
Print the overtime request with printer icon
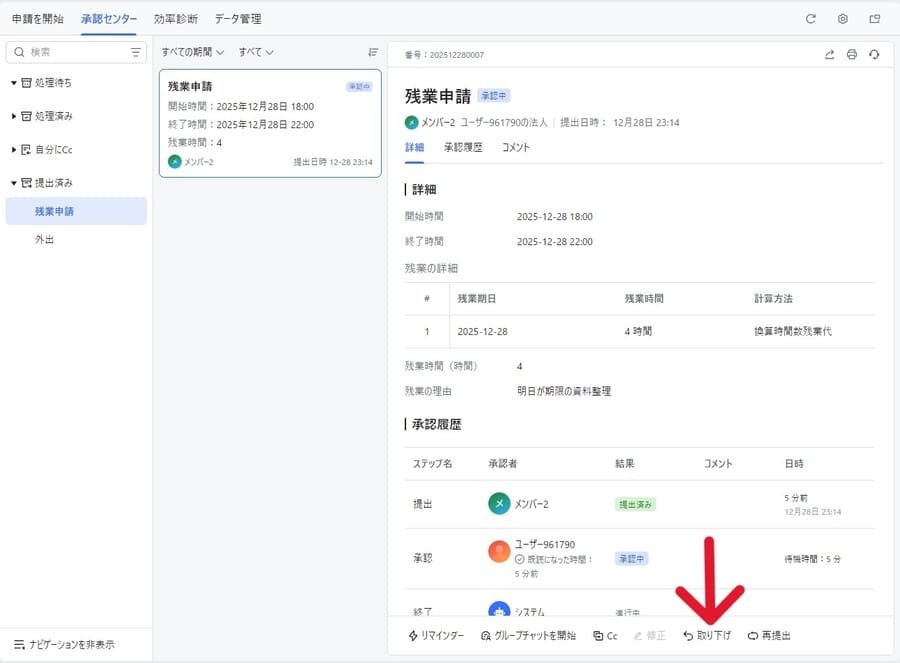(852, 55)
